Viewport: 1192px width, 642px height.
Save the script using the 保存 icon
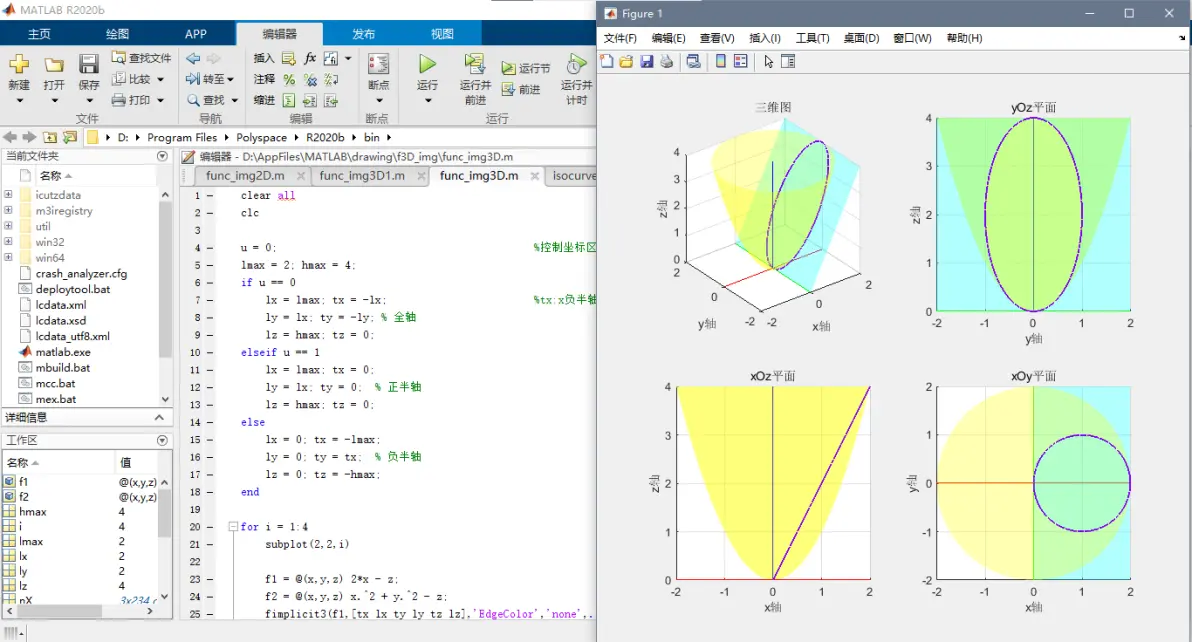[89, 65]
